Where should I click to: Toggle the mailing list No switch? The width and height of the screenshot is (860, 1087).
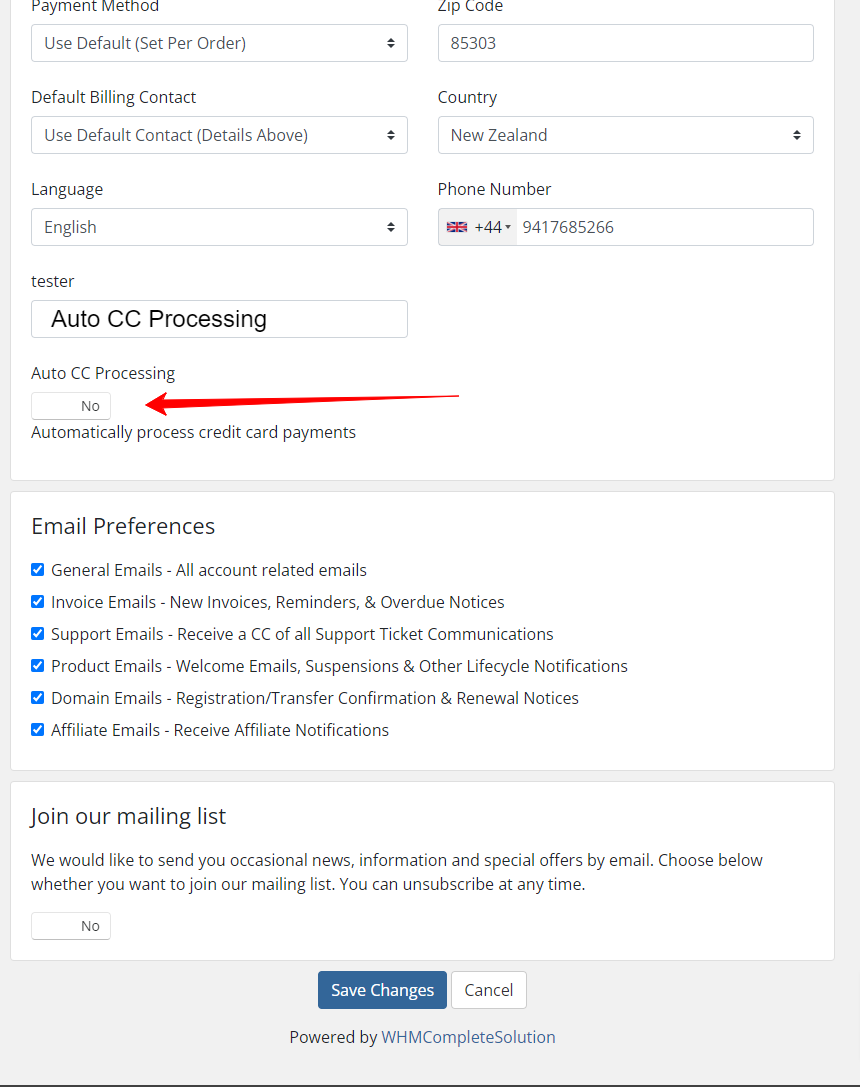tap(71, 926)
